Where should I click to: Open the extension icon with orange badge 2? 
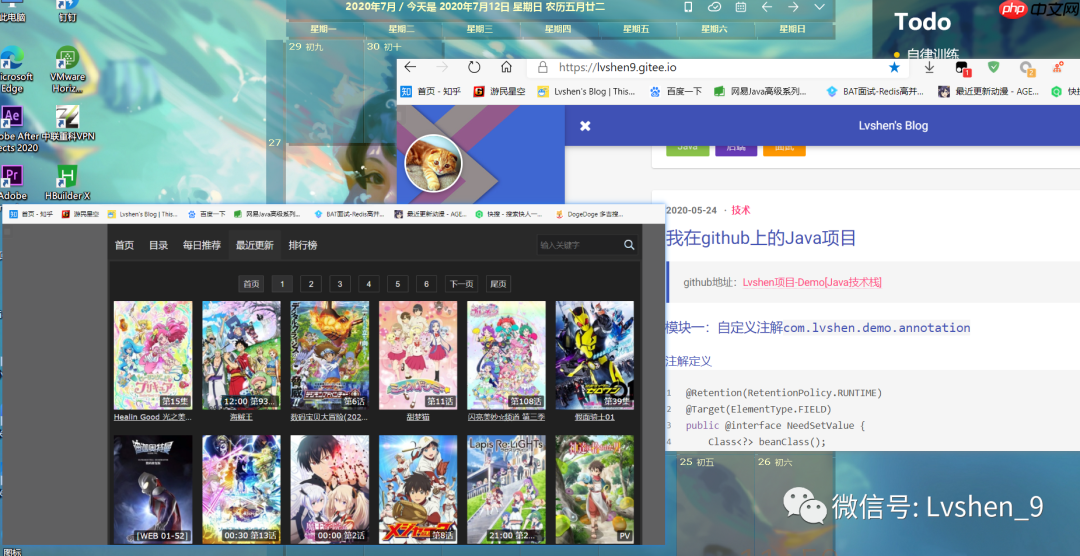[1026, 68]
